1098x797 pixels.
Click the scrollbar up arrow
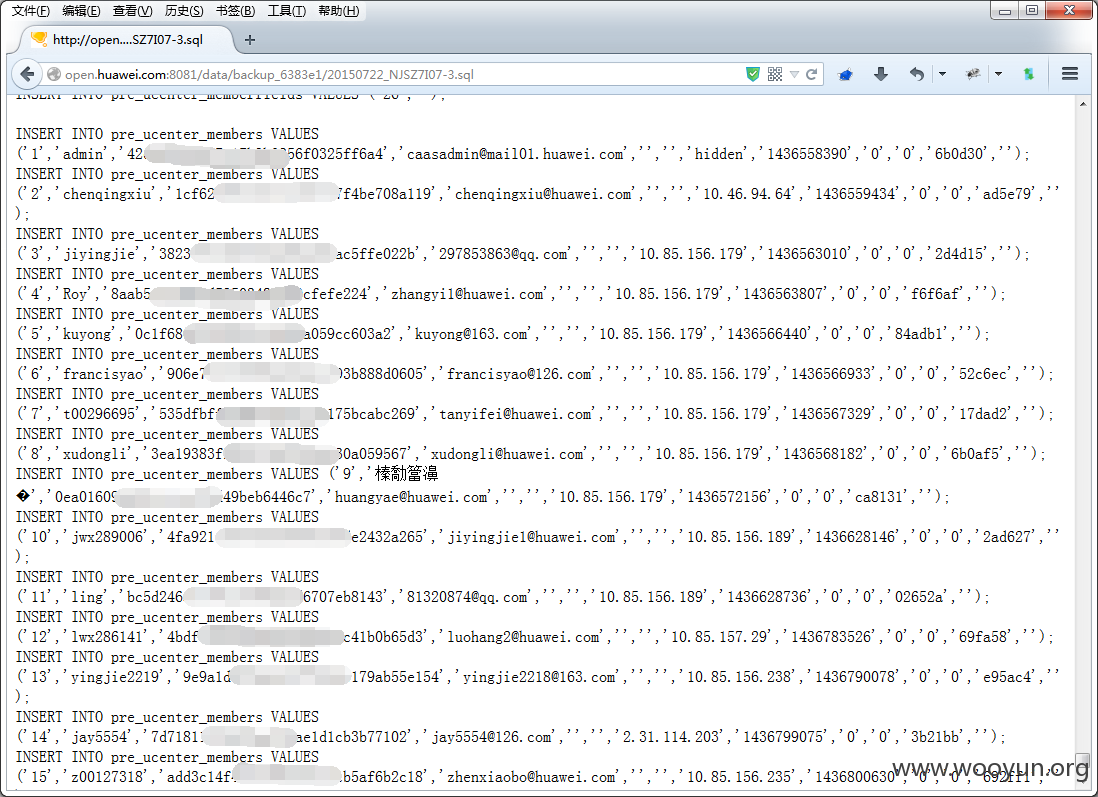(x=1083, y=104)
